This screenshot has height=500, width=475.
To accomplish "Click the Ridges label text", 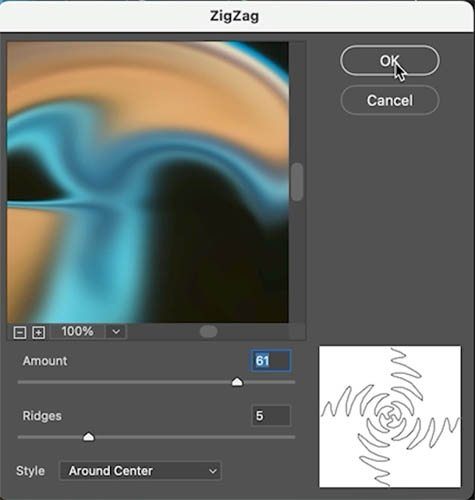I will [42, 416].
